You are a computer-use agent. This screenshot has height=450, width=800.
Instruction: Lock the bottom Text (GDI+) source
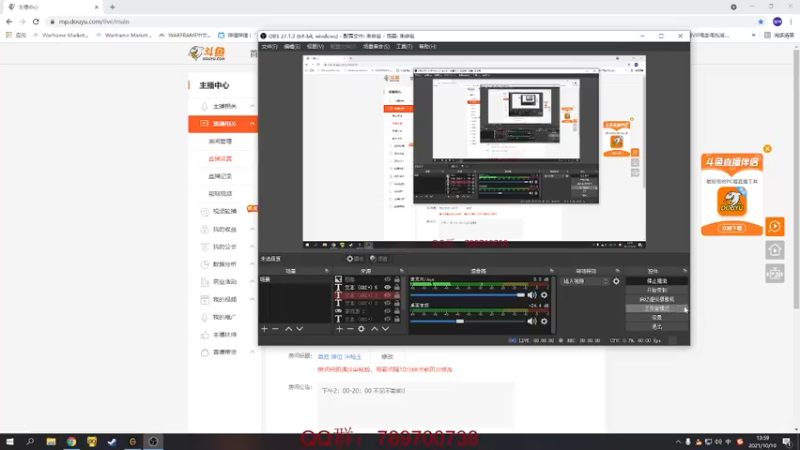397,319
